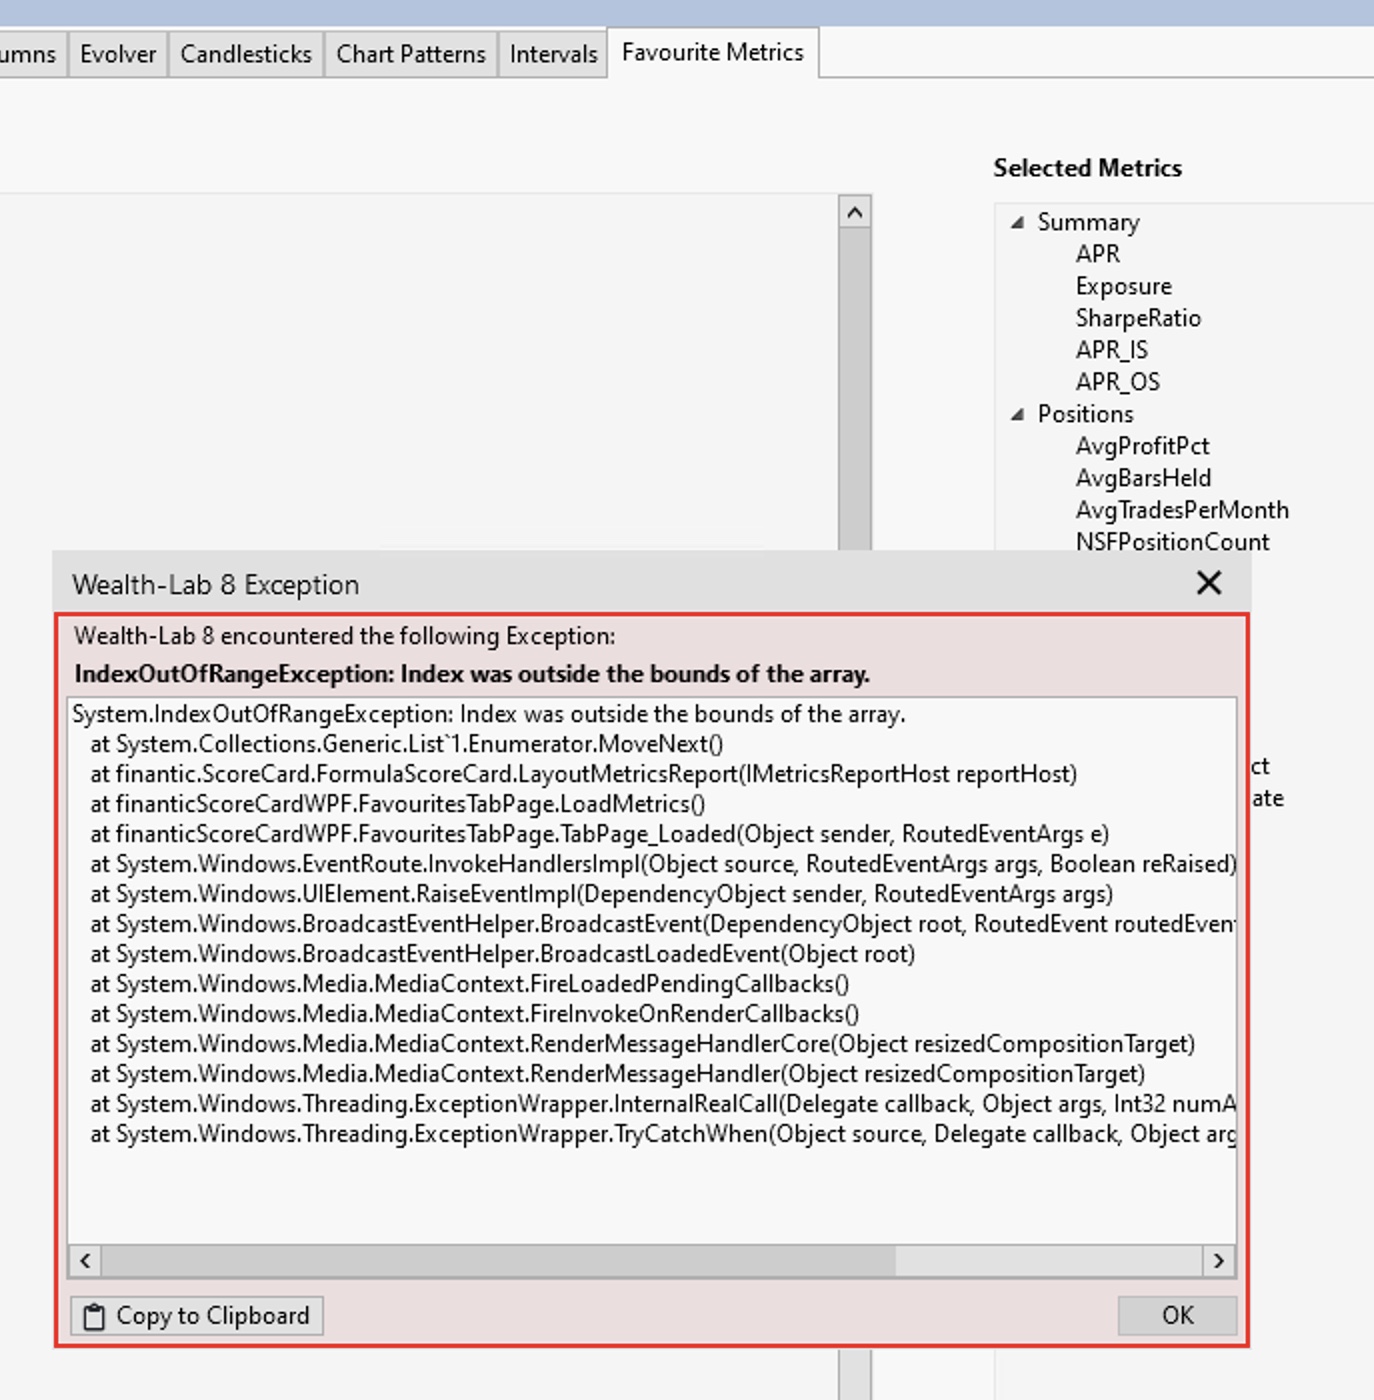Click the FavouritesTabPage.LoadMetrics() stack trace line
The height and width of the screenshot is (1400, 1374).
(397, 804)
